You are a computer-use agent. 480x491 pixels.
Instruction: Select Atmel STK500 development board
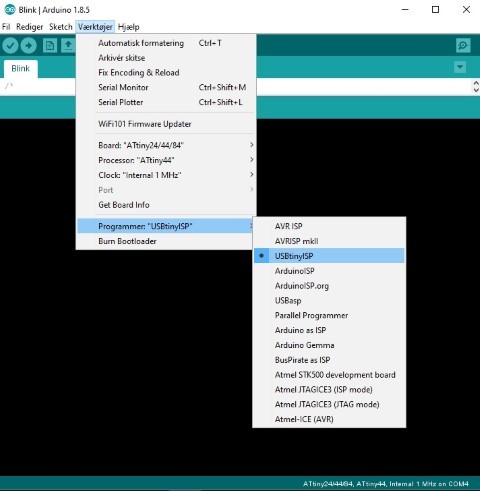click(329, 375)
